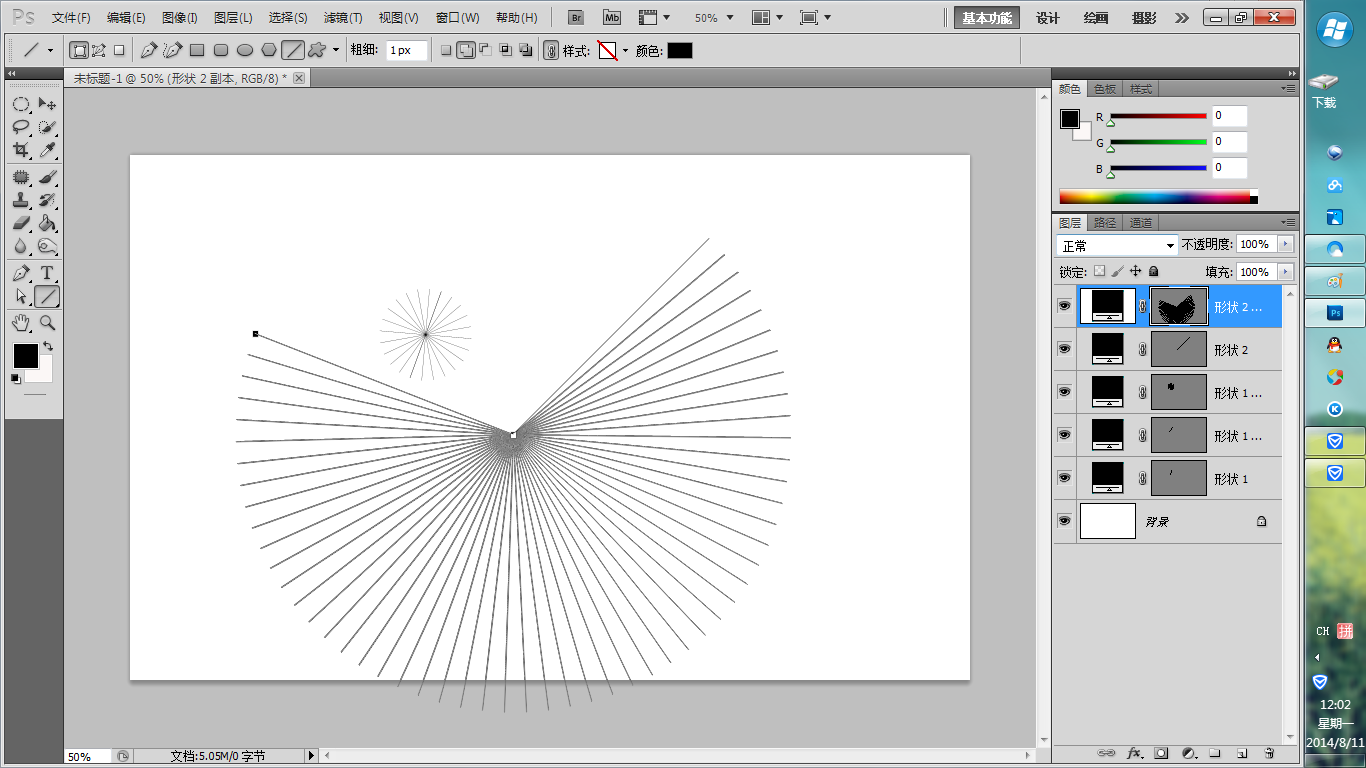Expand the opacity 不透明度 slider arrow
Screen dimensions: 1366x768
[x=1285, y=244]
